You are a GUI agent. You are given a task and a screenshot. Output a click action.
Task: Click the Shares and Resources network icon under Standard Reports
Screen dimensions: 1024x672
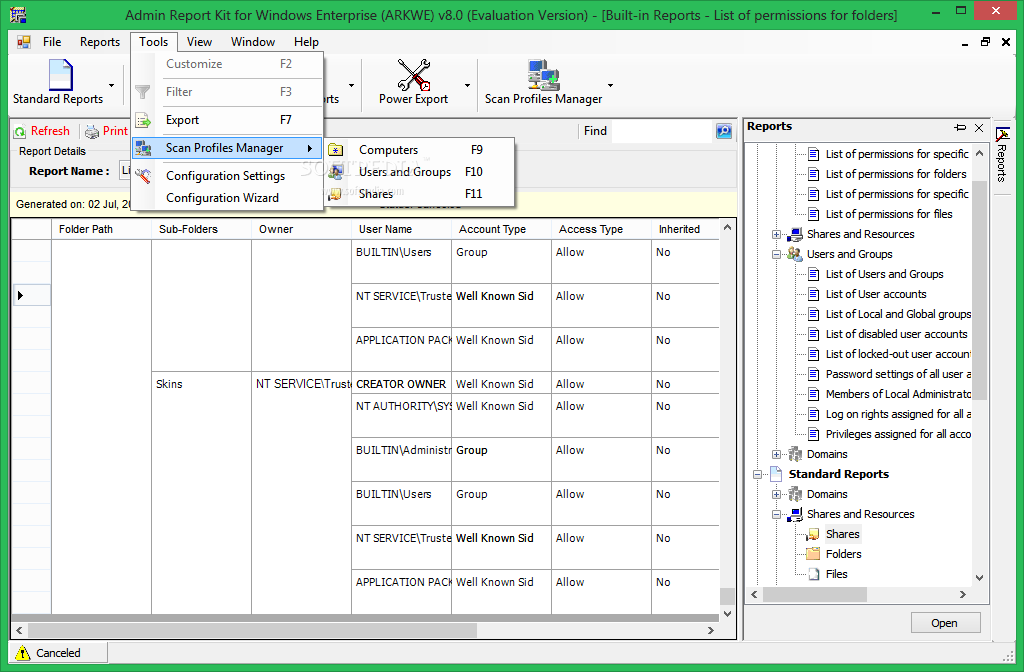click(795, 515)
